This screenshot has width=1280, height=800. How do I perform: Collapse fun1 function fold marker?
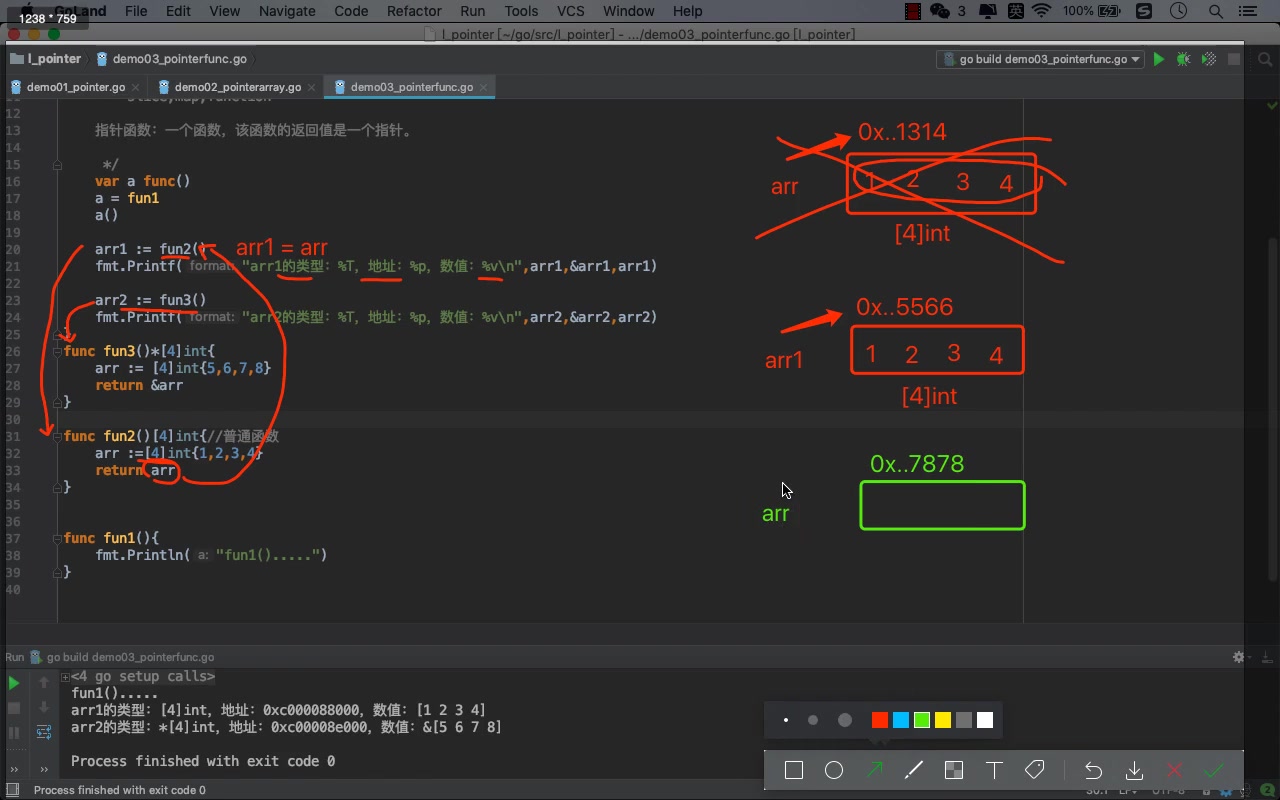[x=58, y=538]
